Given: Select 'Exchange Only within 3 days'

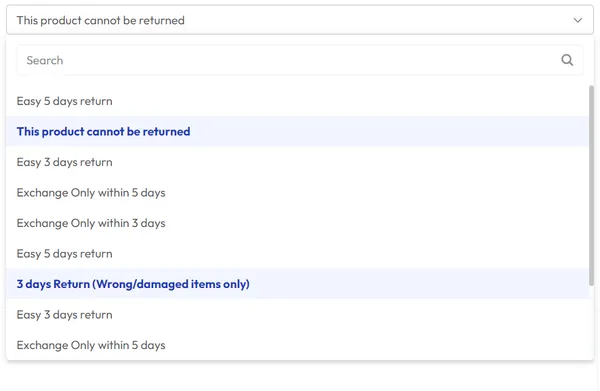Looking at the screenshot, I should click(297, 223).
